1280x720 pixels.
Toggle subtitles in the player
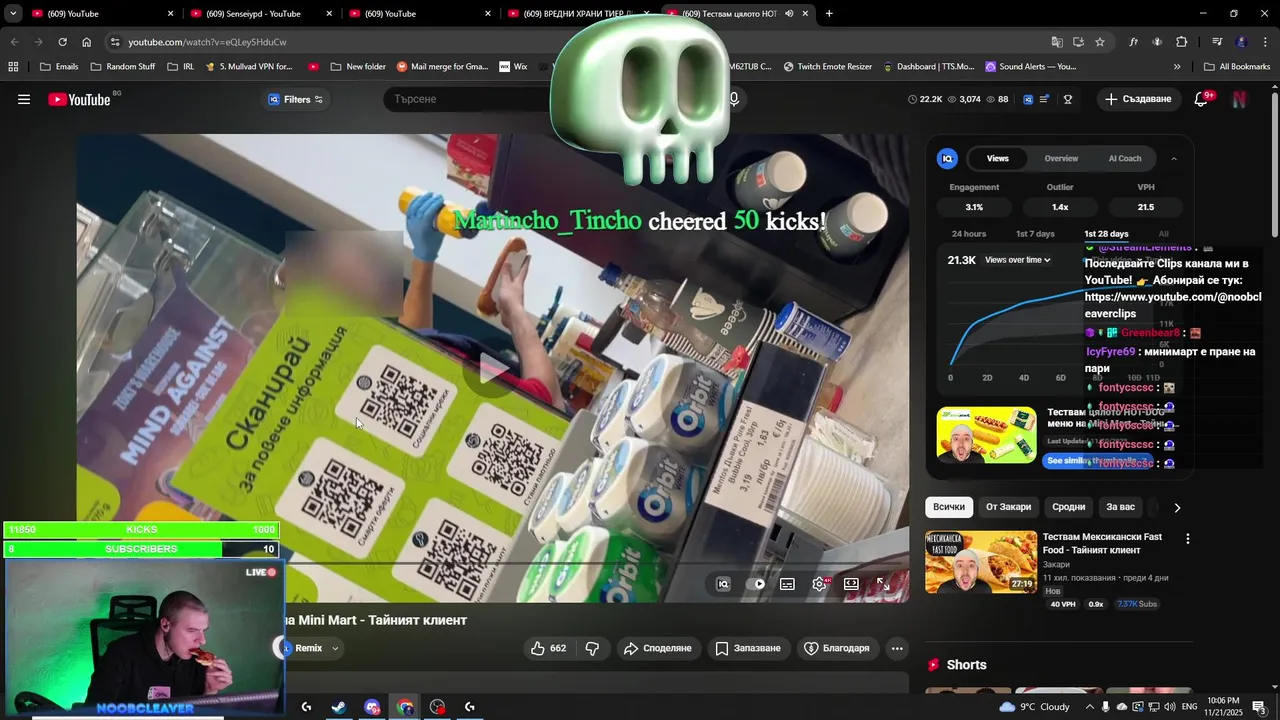(787, 584)
